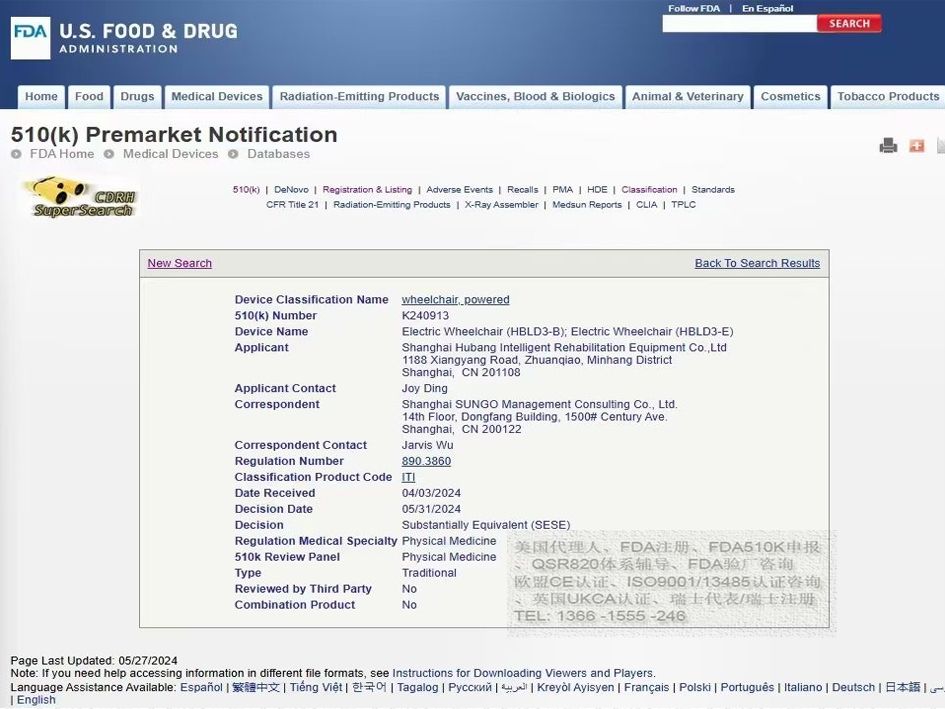The width and height of the screenshot is (945, 709).
Task: Open product code ITI link
Action: click(x=409, y=477)
